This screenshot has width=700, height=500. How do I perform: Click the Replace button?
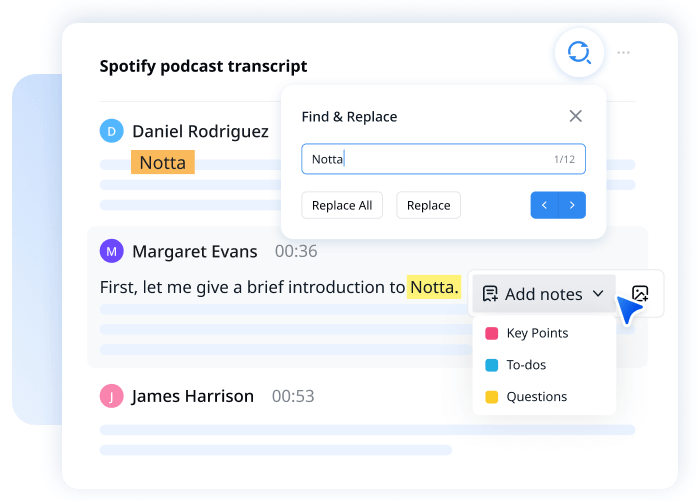pos(429,205)
